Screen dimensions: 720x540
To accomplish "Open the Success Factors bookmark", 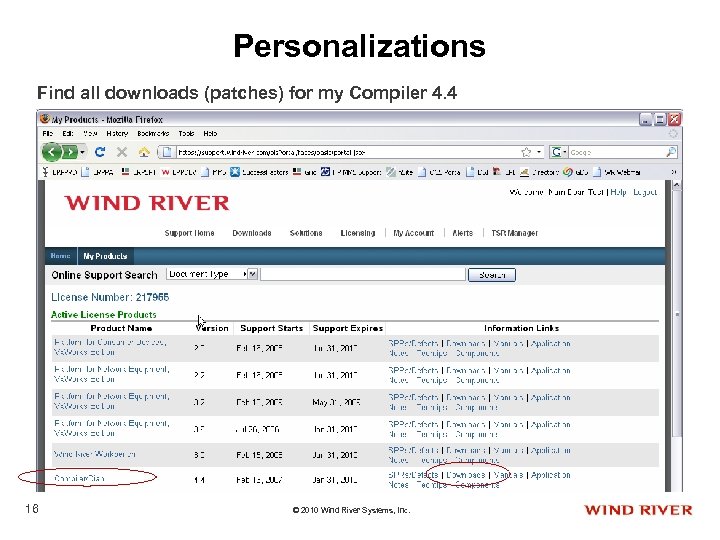I will 260,172.
